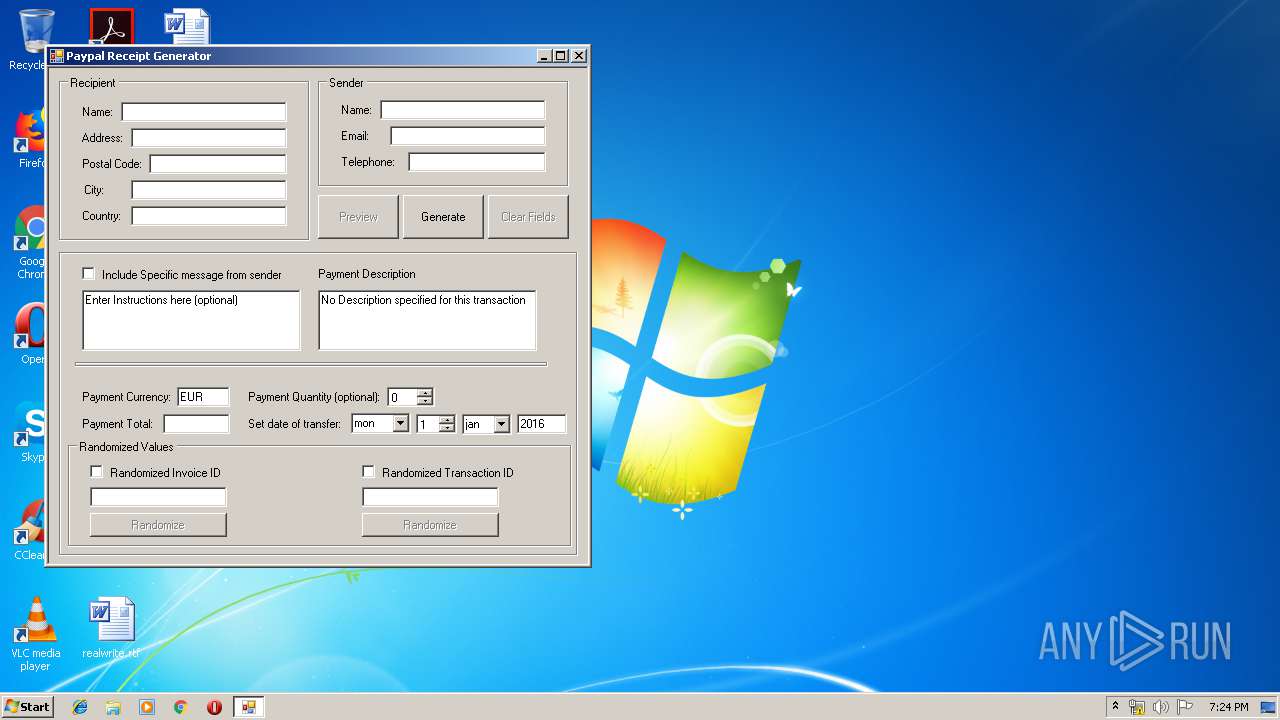Viewport: 1280px width, 720px height.
Task: Open the volume tray icon
Action: pyautogui.click(x=1161, y=707)
